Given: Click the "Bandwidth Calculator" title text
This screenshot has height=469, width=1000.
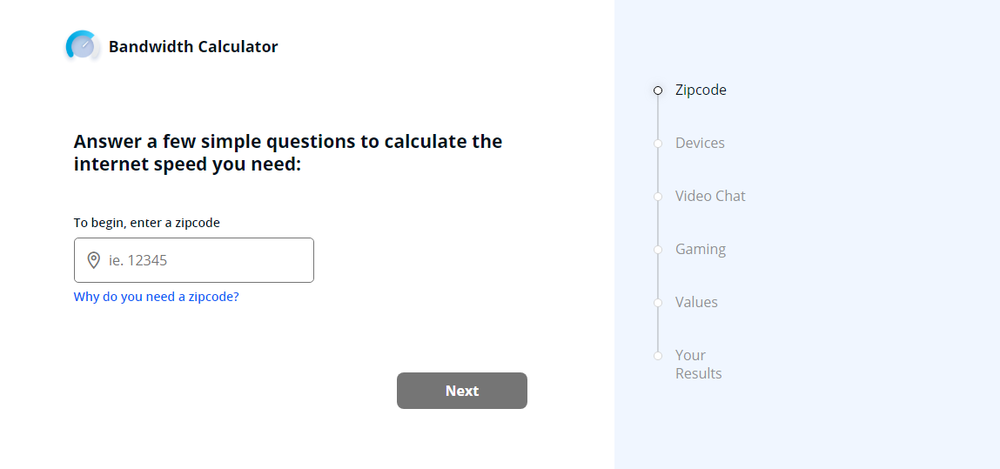Looking at the screenshot, I should [193, 46].
